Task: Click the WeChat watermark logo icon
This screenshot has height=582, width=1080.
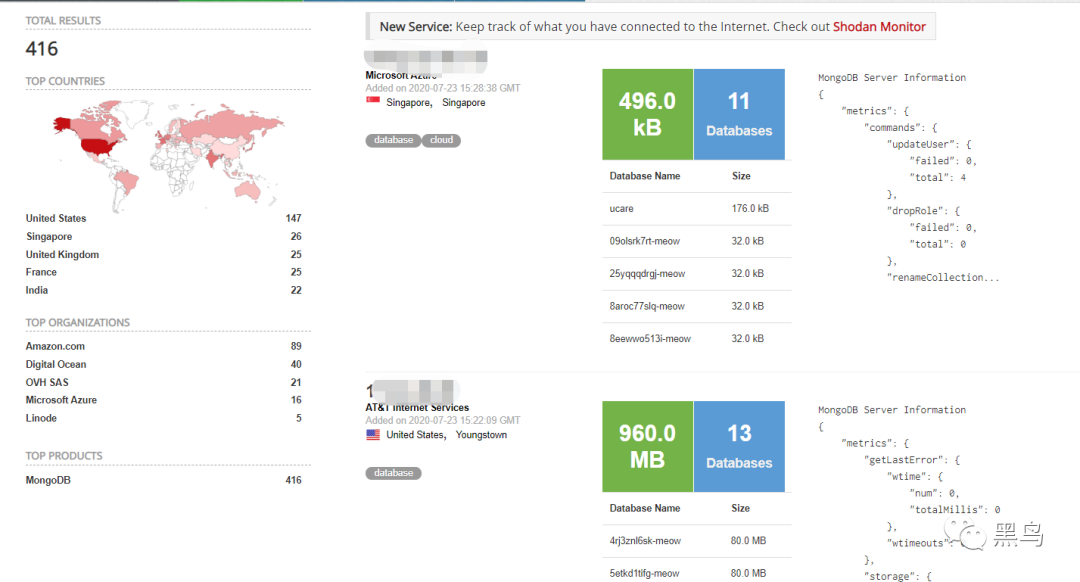Action: click(973, 537)
